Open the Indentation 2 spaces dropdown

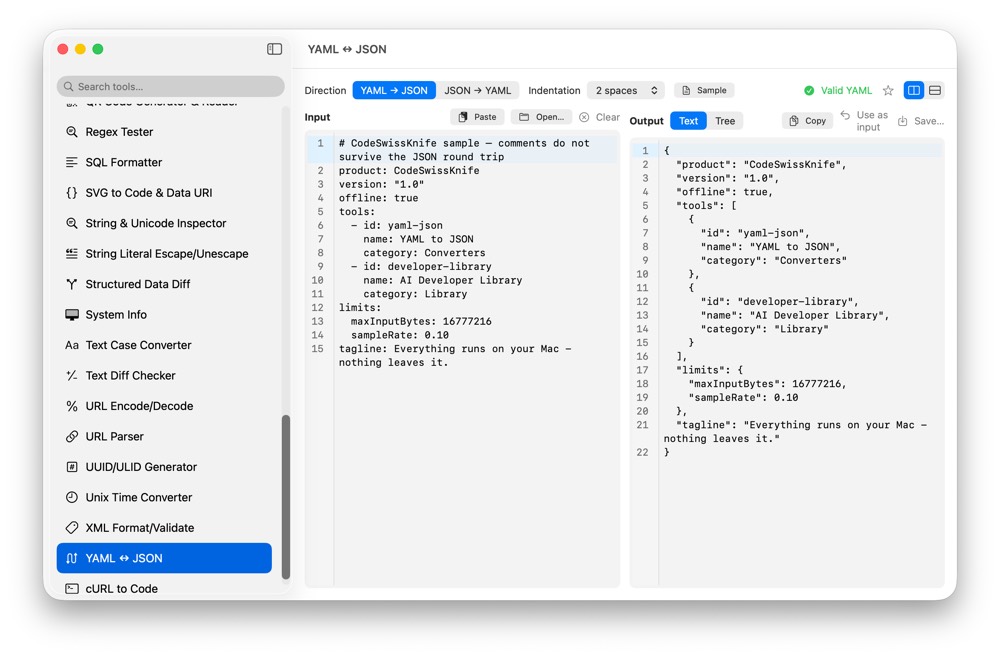click(626, 91)
